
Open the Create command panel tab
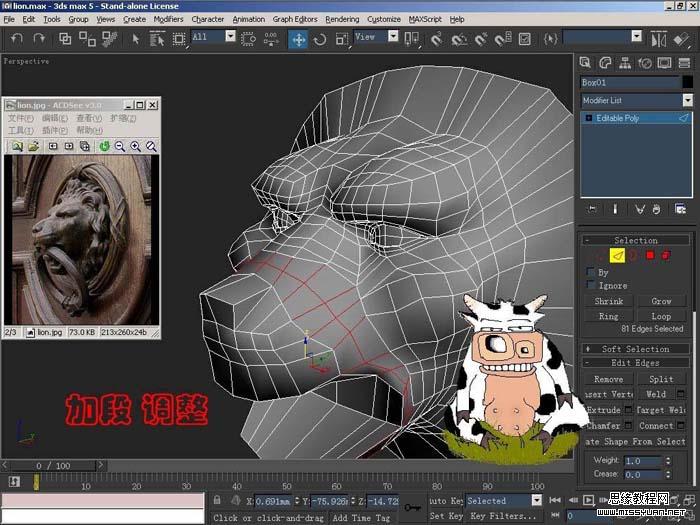tap(585, 63)
